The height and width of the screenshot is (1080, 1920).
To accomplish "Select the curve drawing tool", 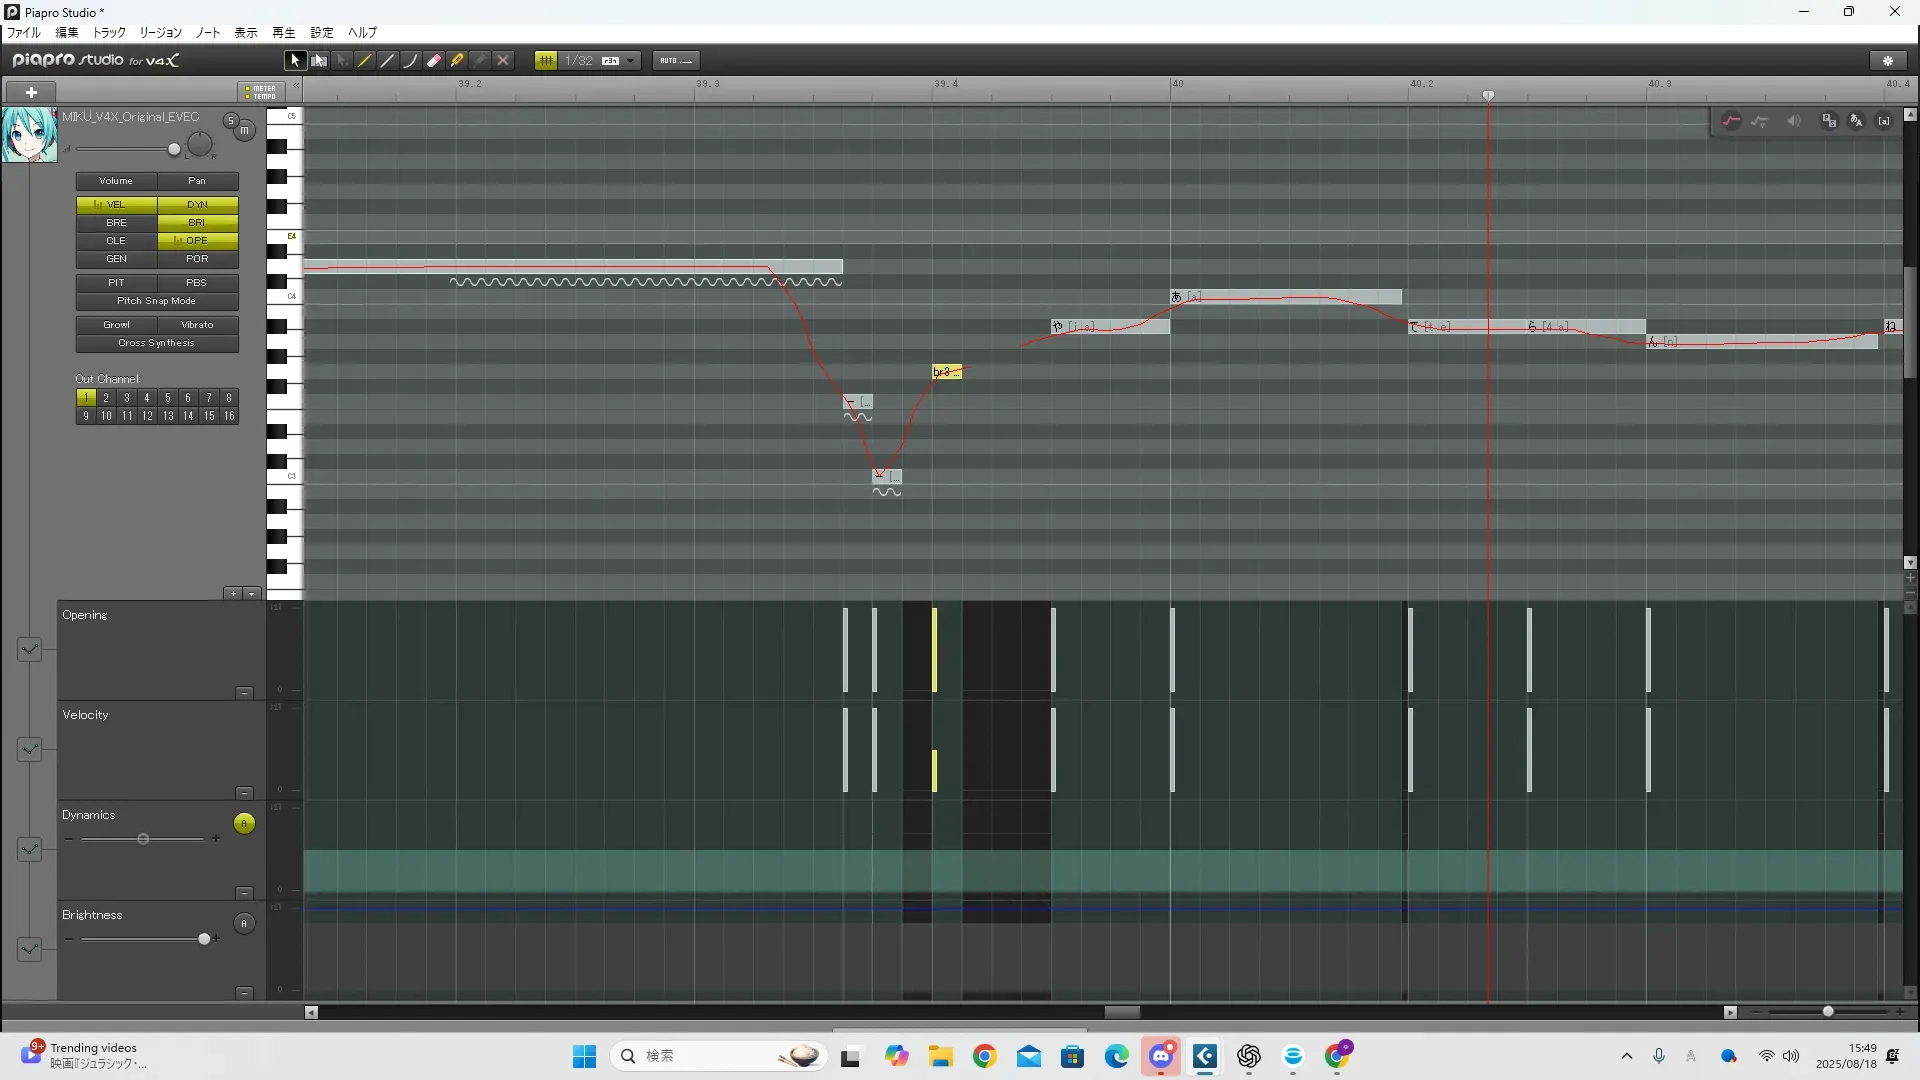I will (x=411, y=61).
